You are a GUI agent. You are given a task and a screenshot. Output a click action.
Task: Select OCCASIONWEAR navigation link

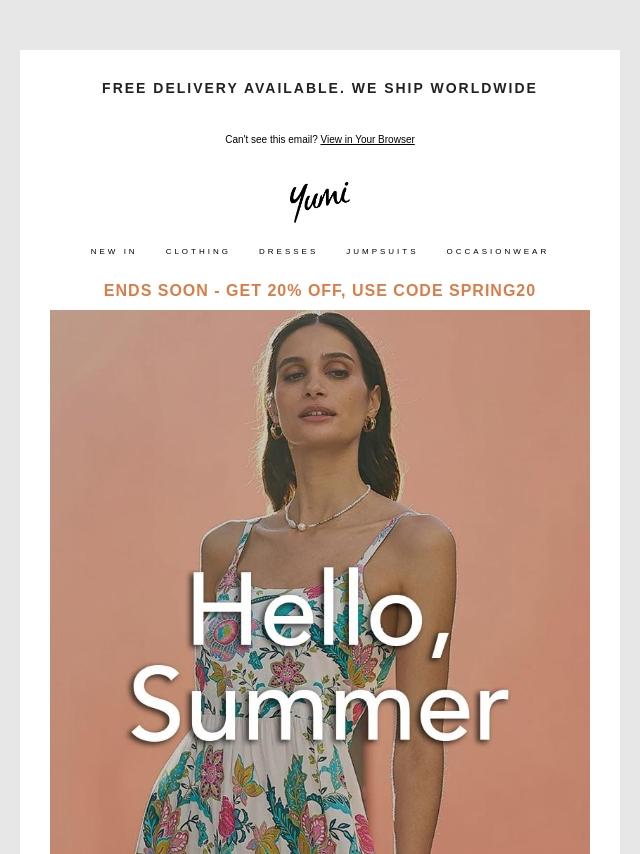click(497, 251)
